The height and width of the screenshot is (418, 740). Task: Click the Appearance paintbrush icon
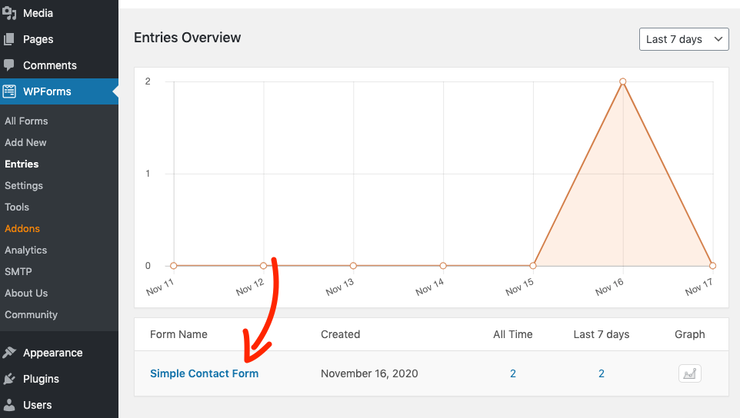[x=9, y=352]
